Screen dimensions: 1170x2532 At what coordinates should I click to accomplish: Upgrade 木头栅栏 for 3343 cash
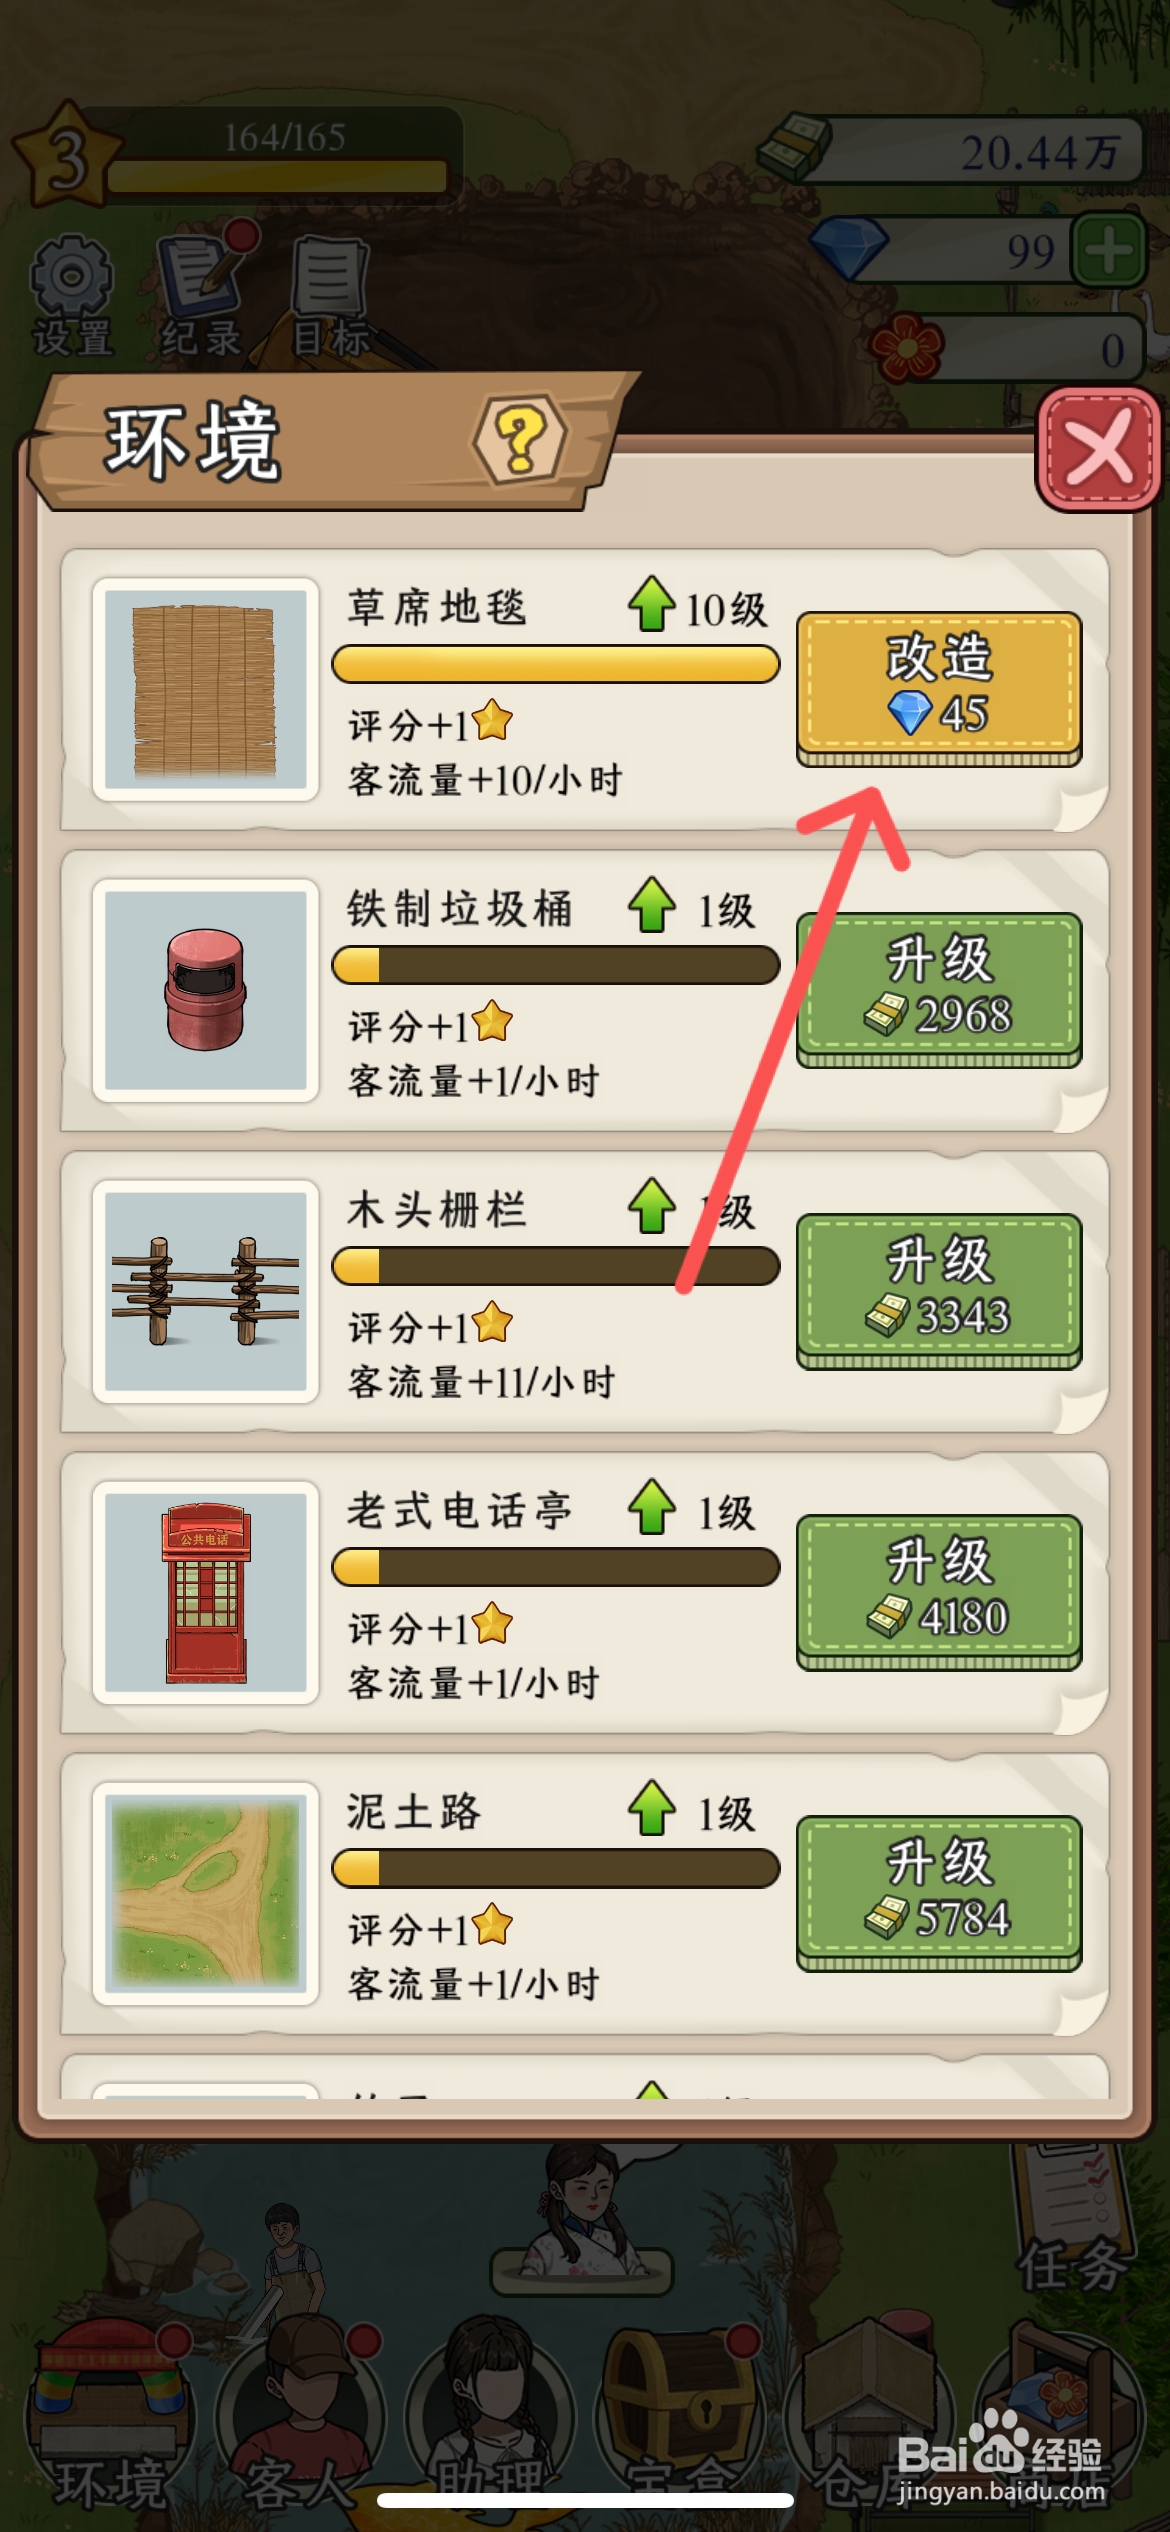938,1290
